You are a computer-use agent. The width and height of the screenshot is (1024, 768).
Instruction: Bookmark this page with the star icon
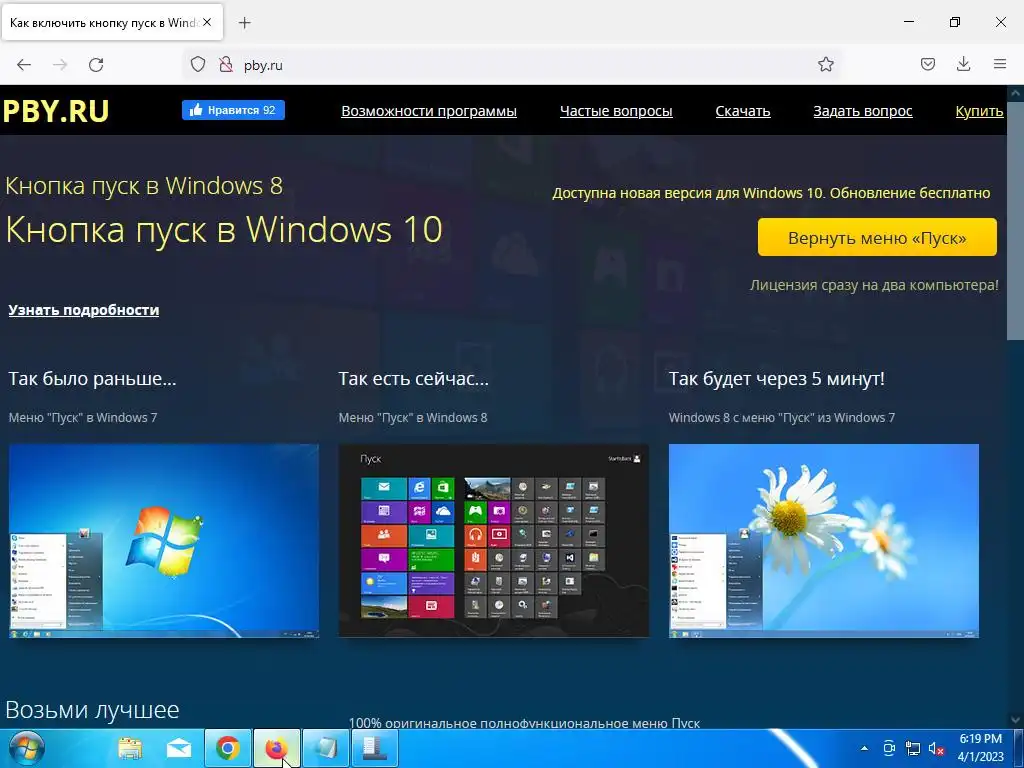pyautogui.click(x=825, y=64)
